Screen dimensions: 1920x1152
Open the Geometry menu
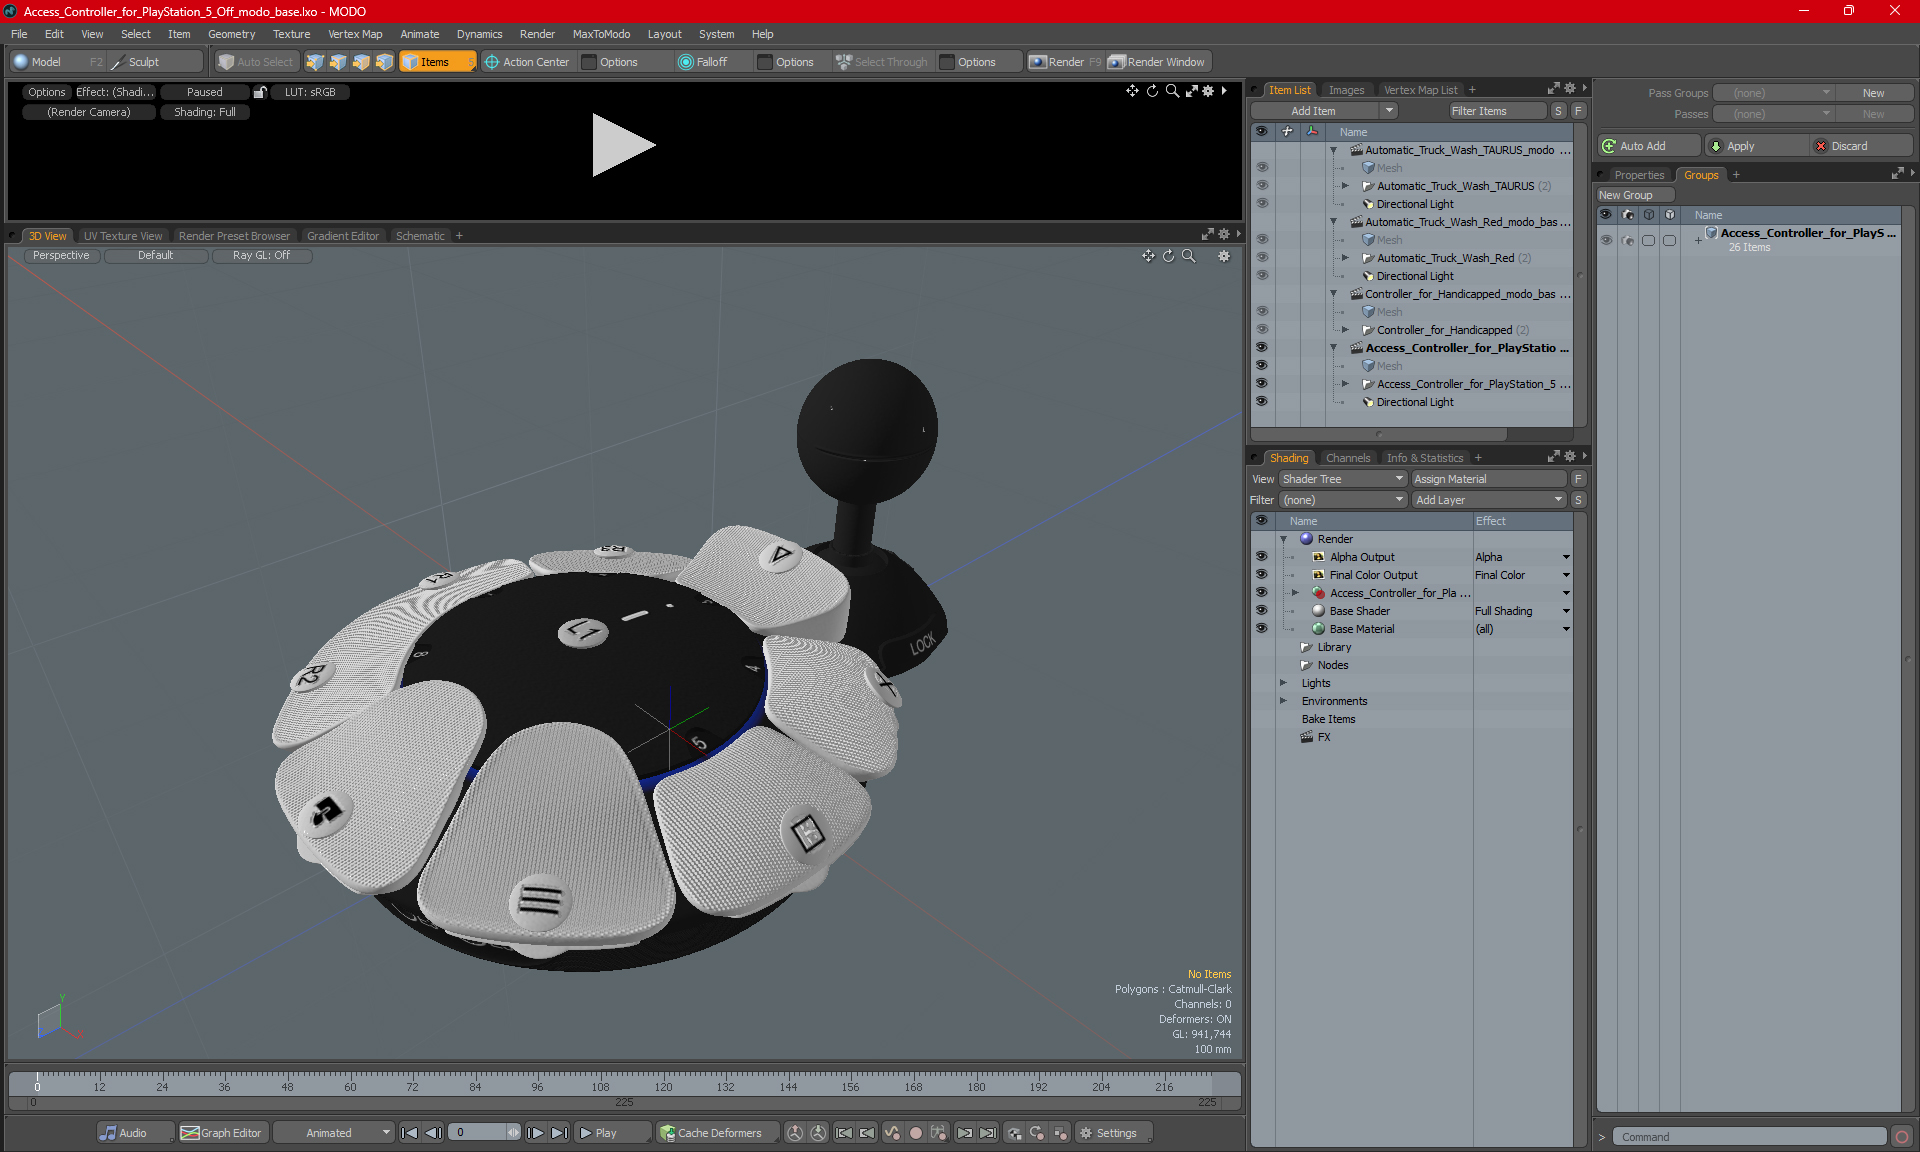point(231,34)
